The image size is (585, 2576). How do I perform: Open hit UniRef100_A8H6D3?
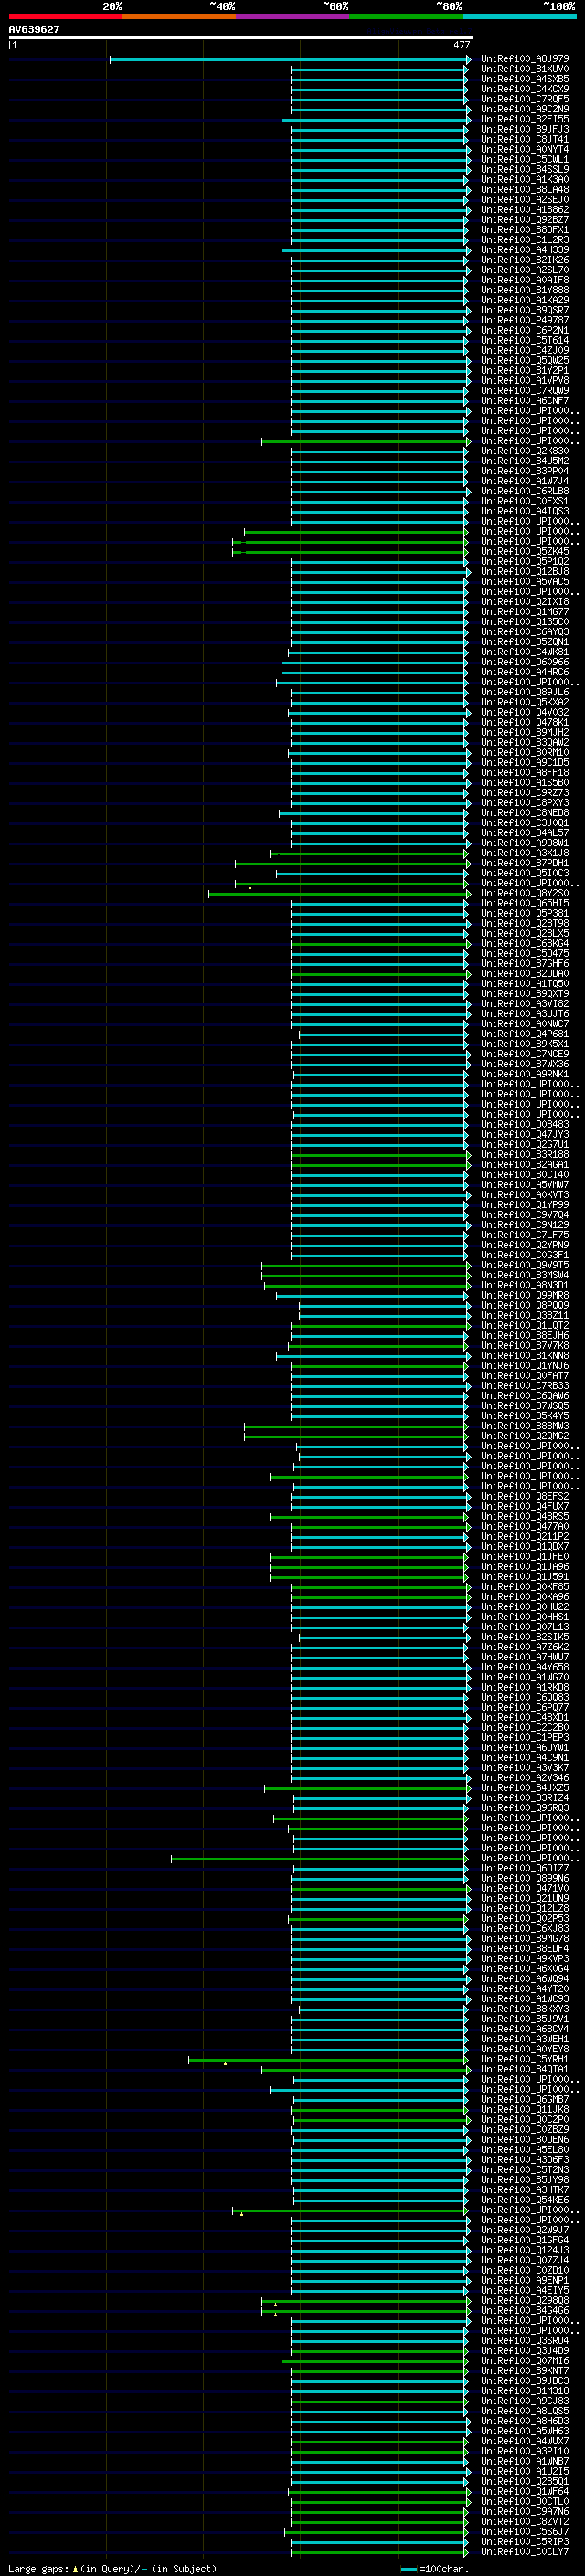point(525,2421)
